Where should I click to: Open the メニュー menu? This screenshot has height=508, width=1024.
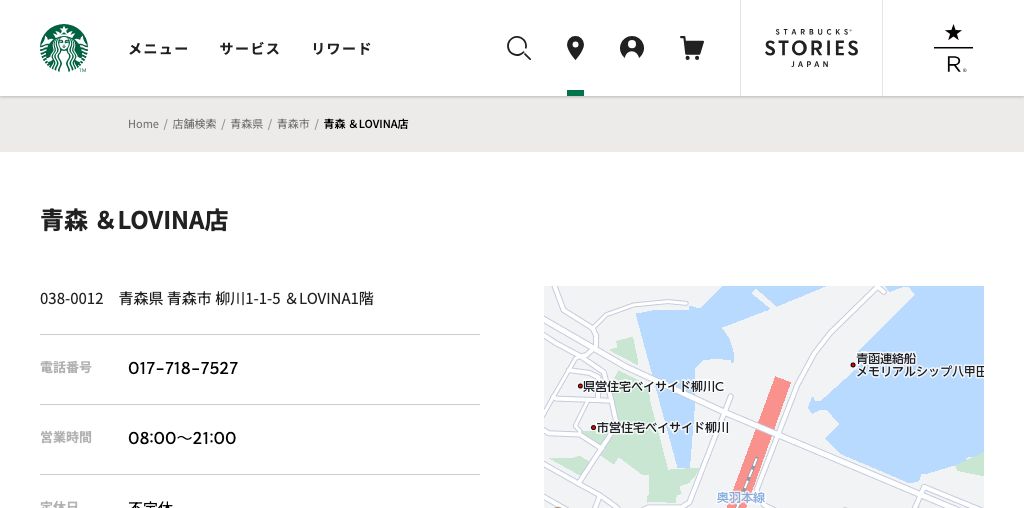pos(158,48)
